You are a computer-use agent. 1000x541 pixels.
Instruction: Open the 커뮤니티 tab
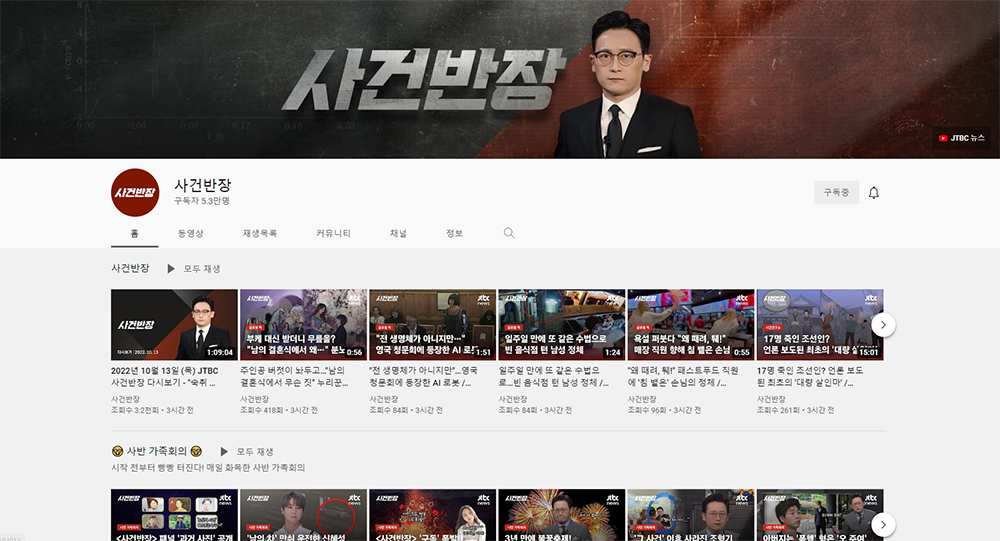334,233
